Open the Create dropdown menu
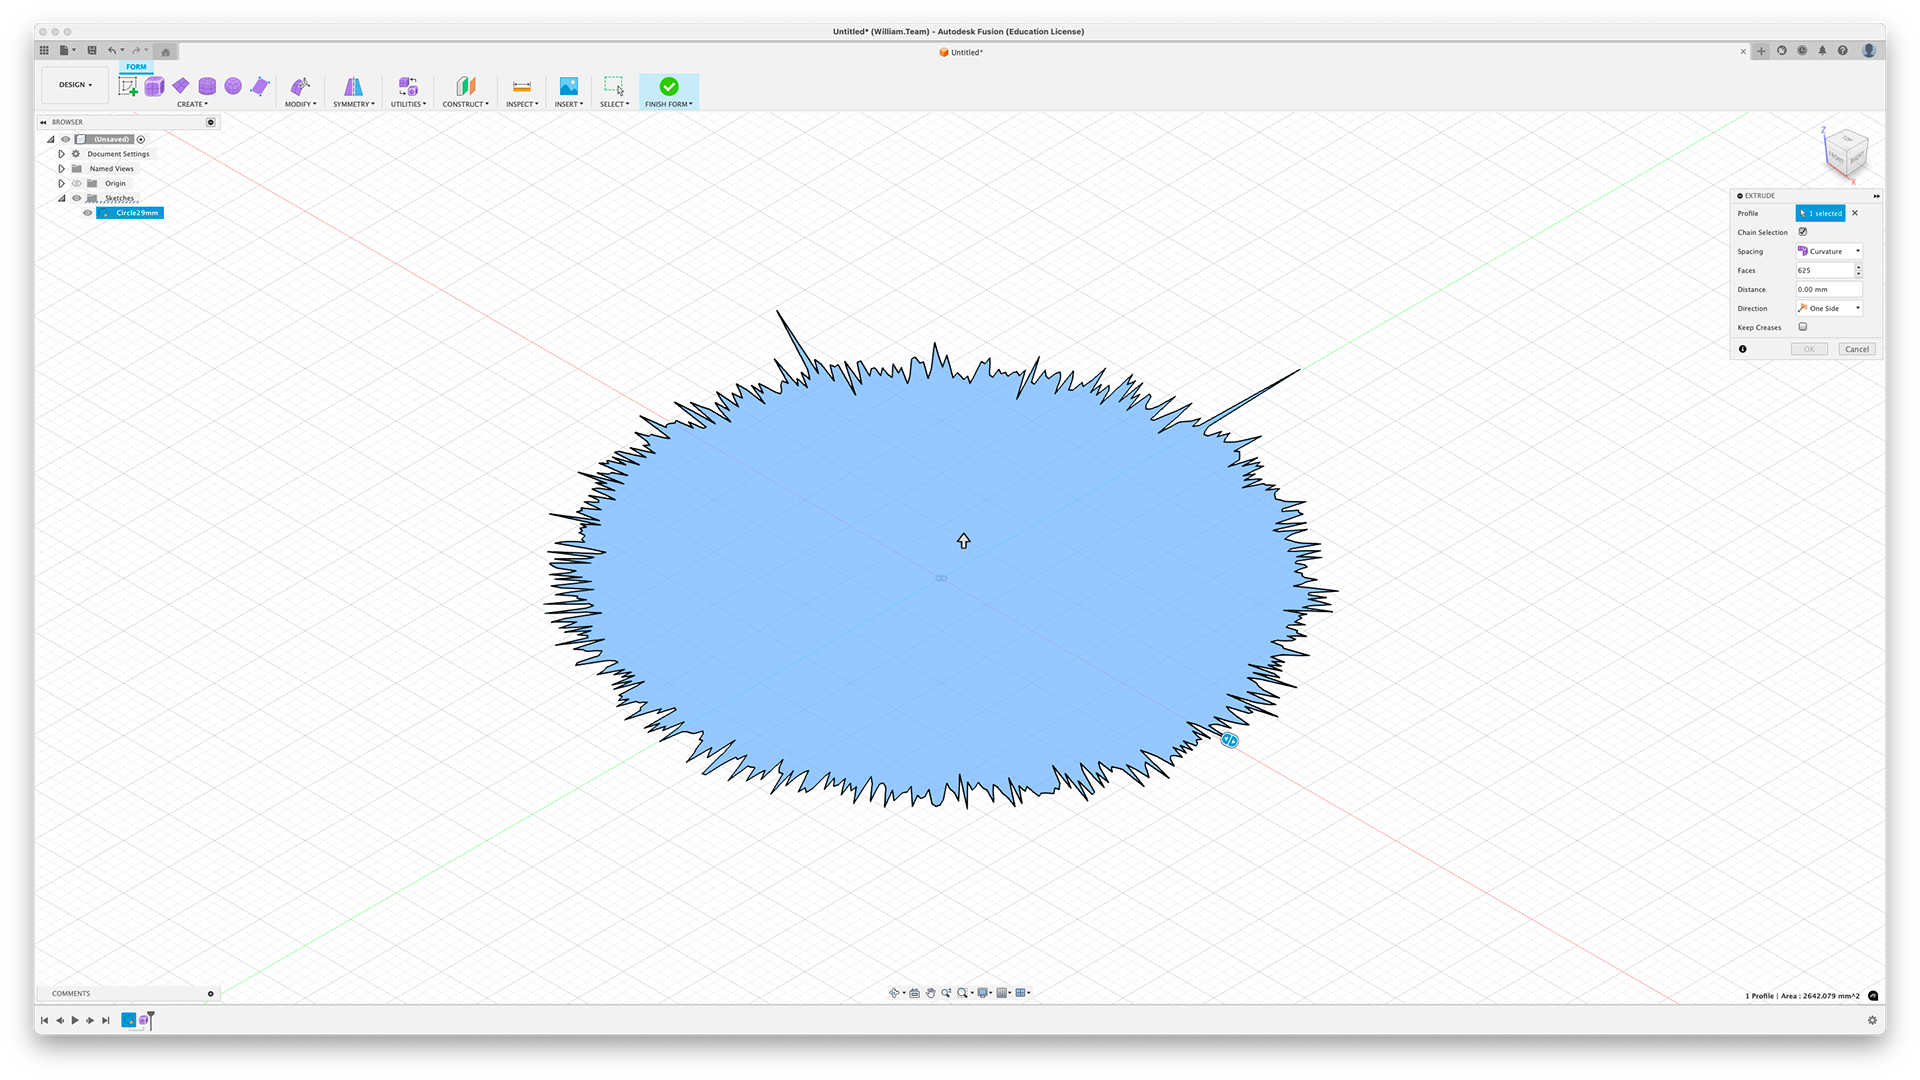The image size is (1920, 1080). tap(192, 104)
